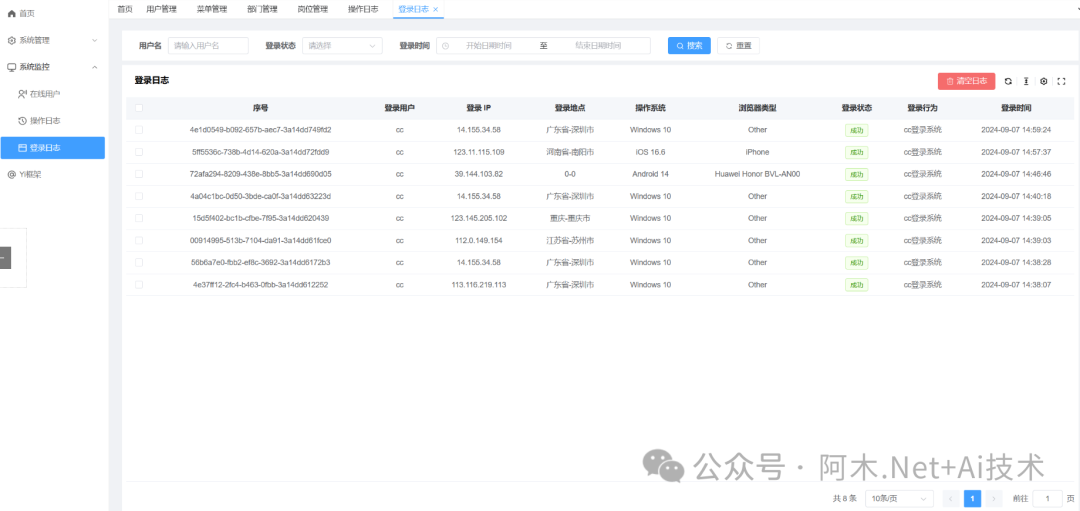Click the 重置 reset button

point(738,46)
